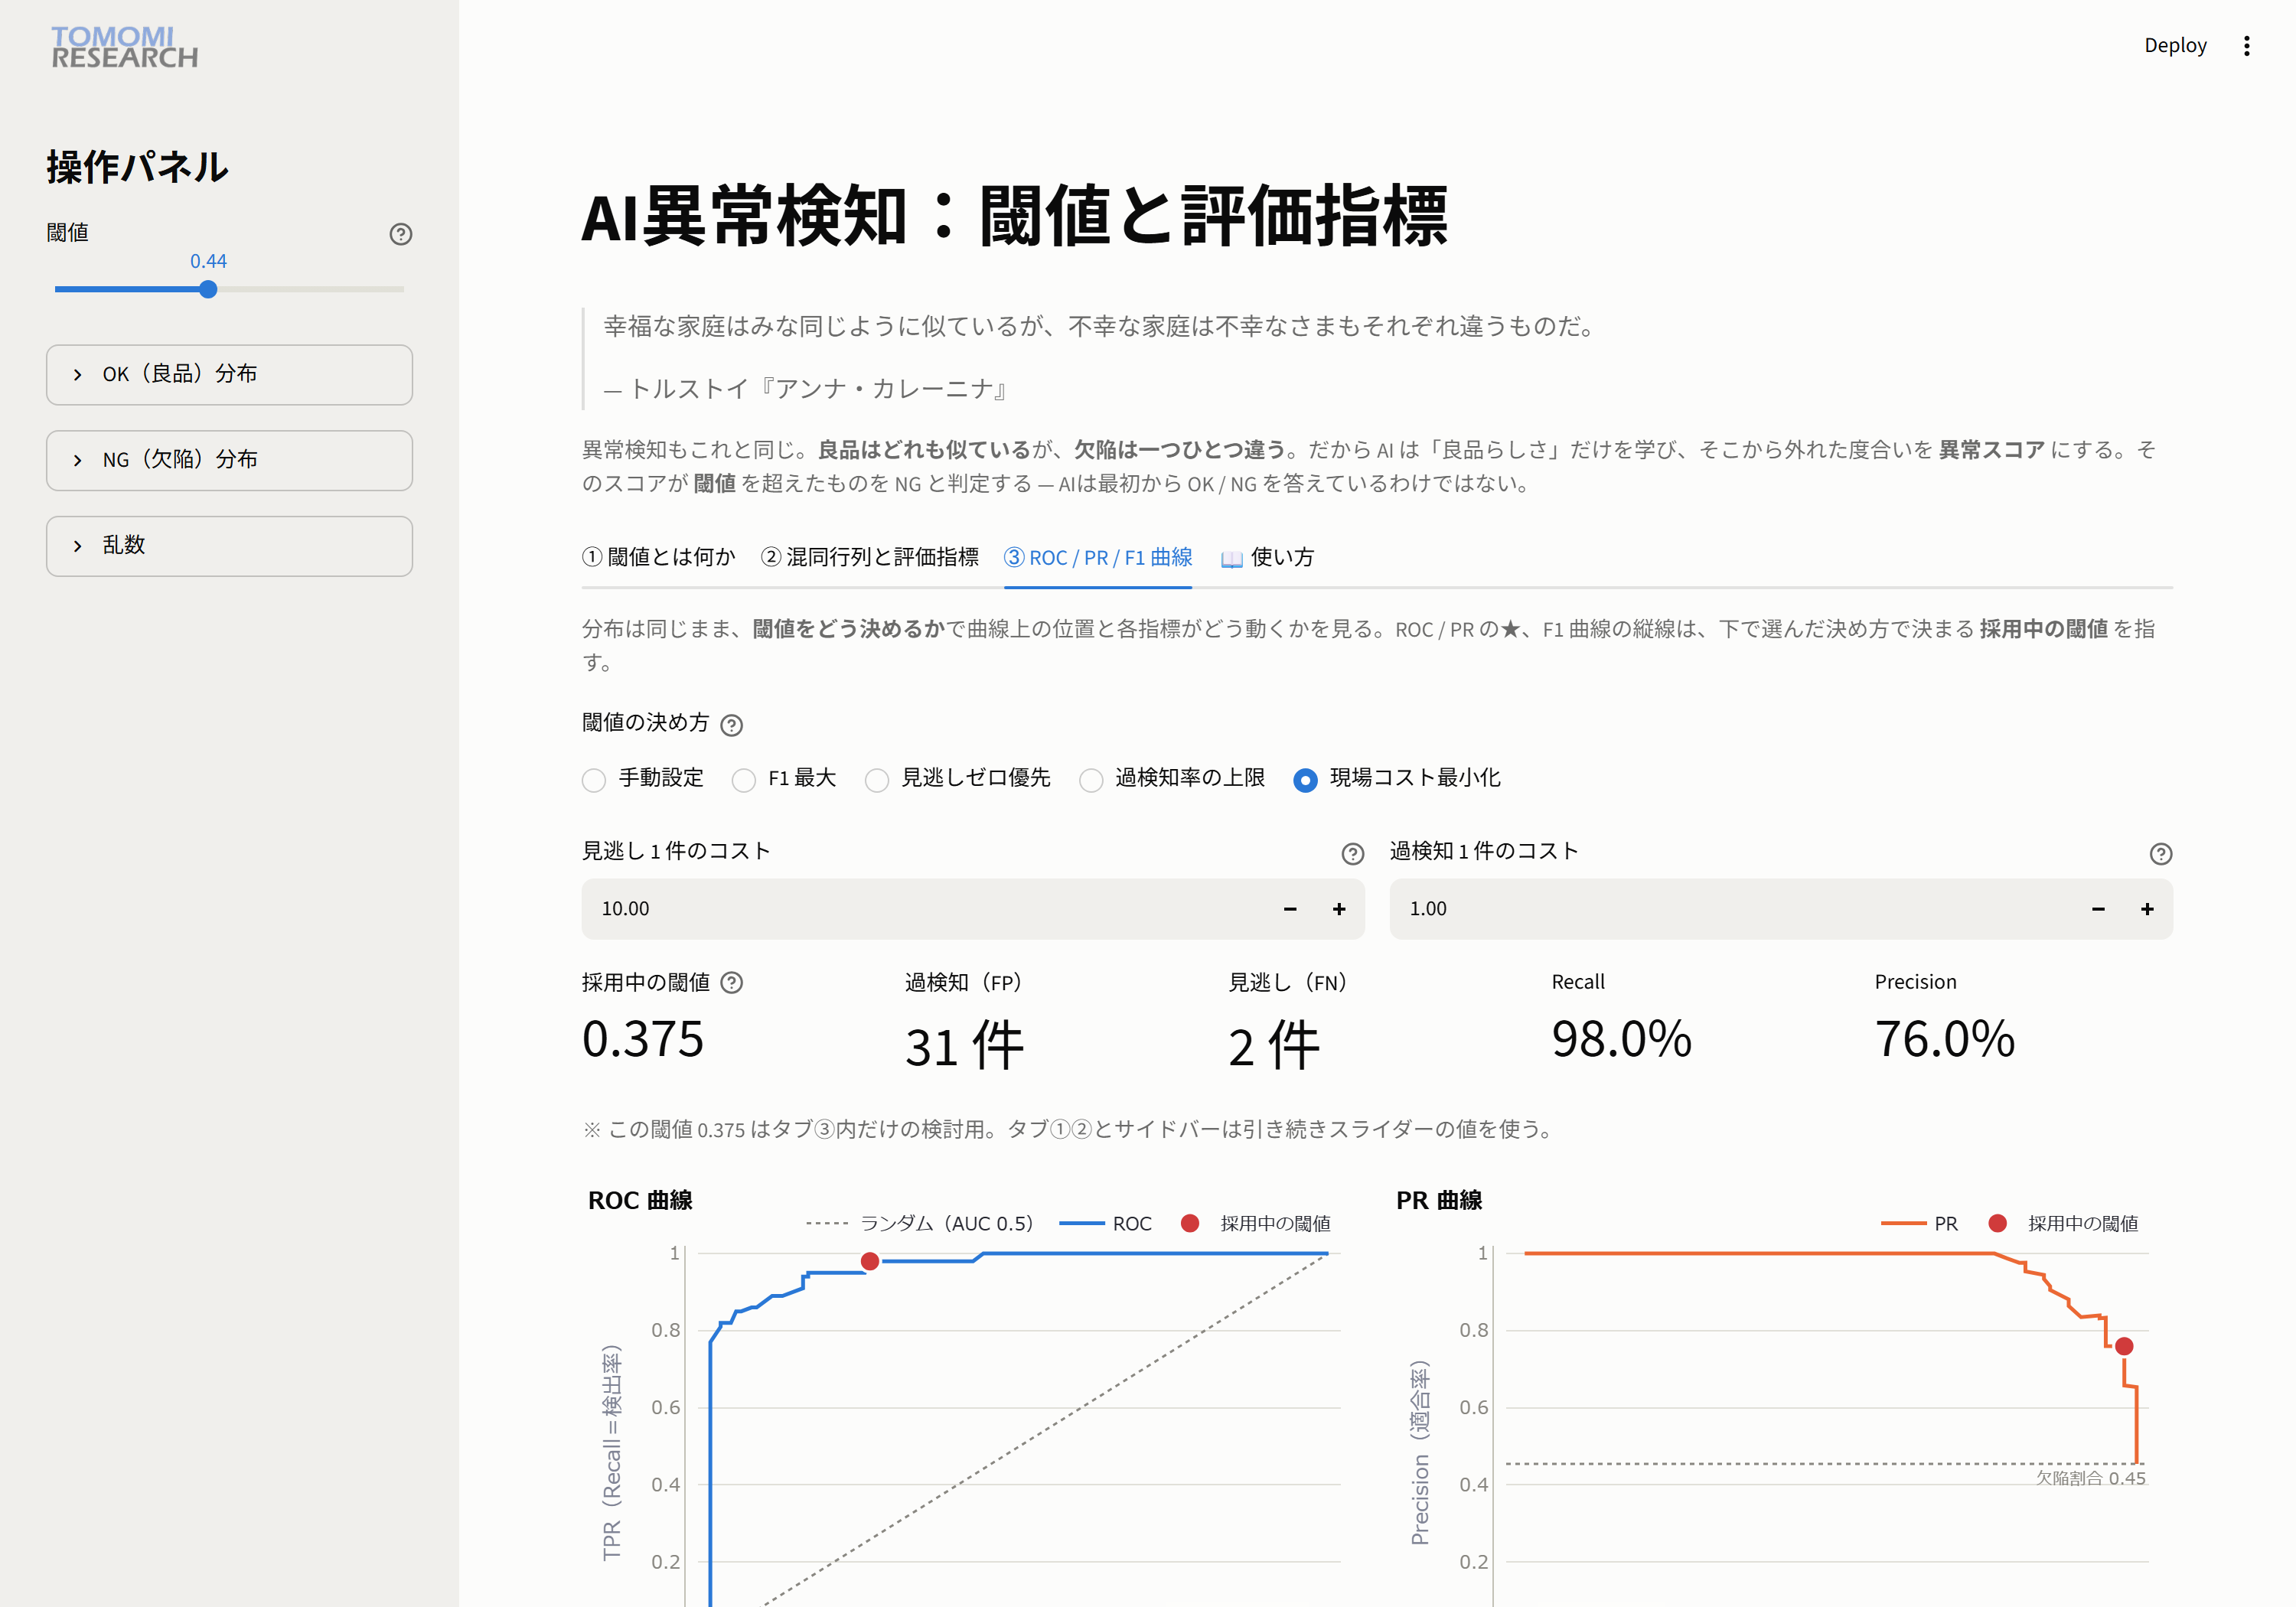Expand the OK（良品）分布 section

tap(229, 375)
